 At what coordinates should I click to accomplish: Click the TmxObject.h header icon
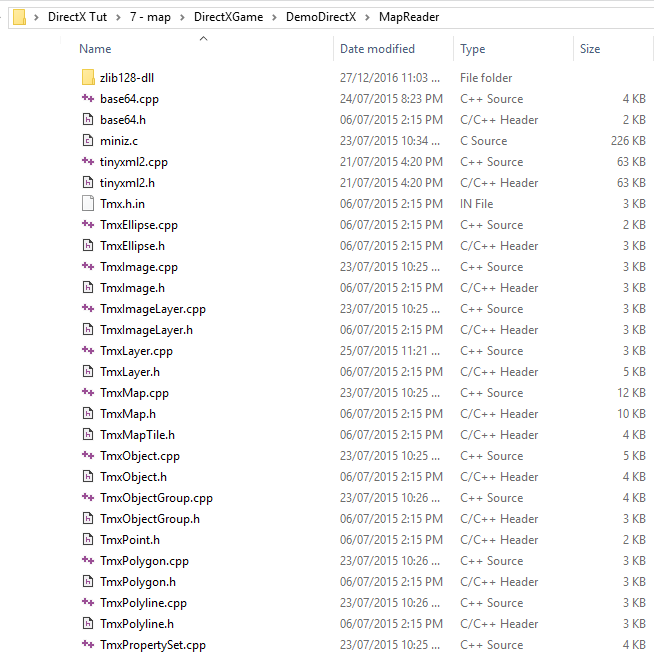[88, 476]
